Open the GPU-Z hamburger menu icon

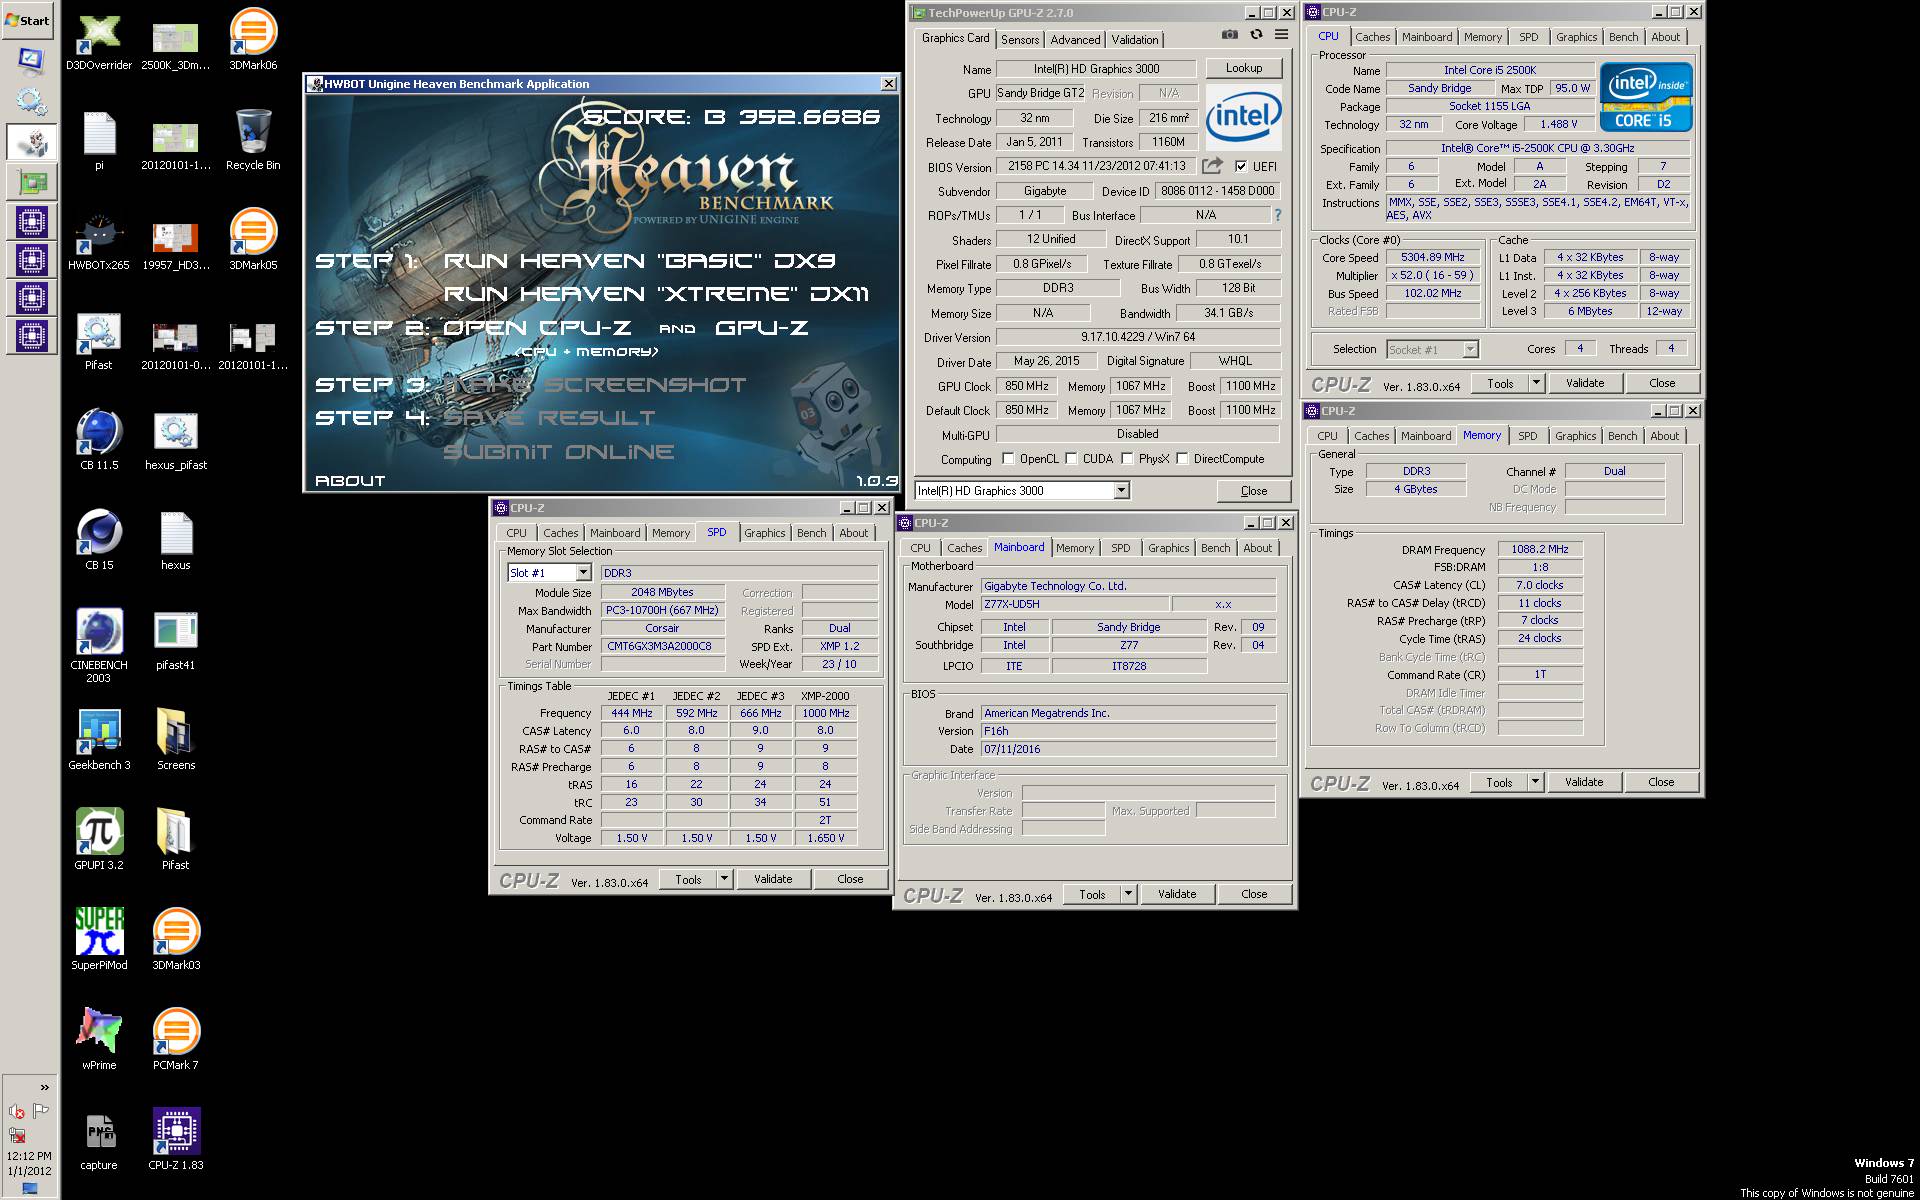tap(1281, 35)
